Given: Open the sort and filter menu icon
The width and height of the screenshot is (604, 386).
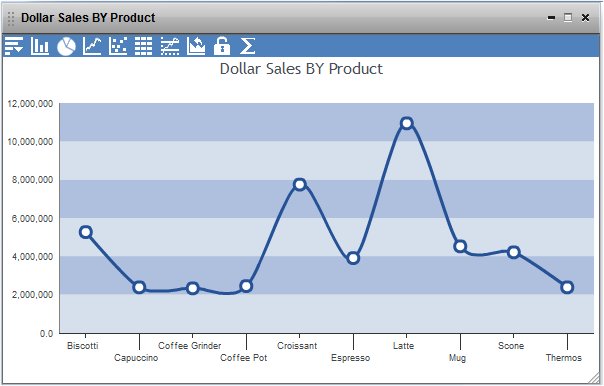Looking at the screenshot, I should point(14,46).
